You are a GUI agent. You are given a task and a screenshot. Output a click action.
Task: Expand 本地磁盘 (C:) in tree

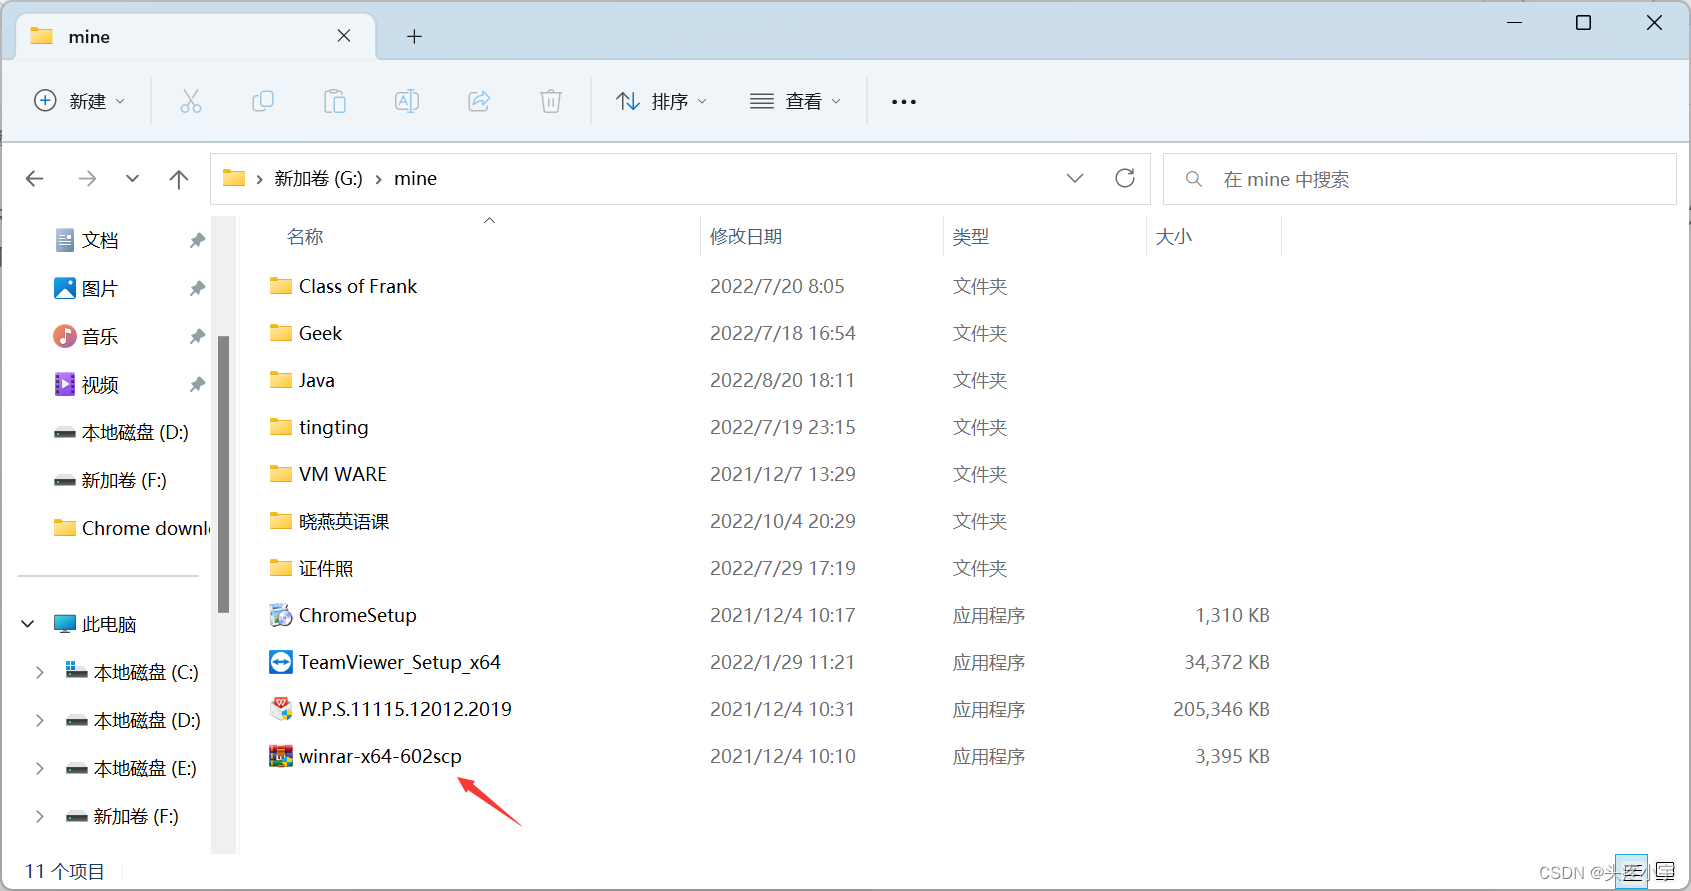pyautogui.click(x=40, y=672)
